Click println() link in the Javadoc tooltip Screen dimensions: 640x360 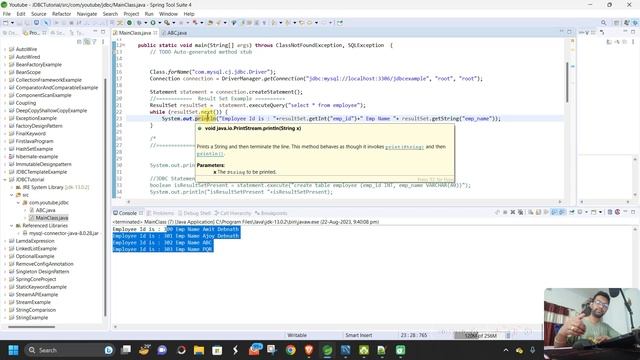[x=210, y=154]
